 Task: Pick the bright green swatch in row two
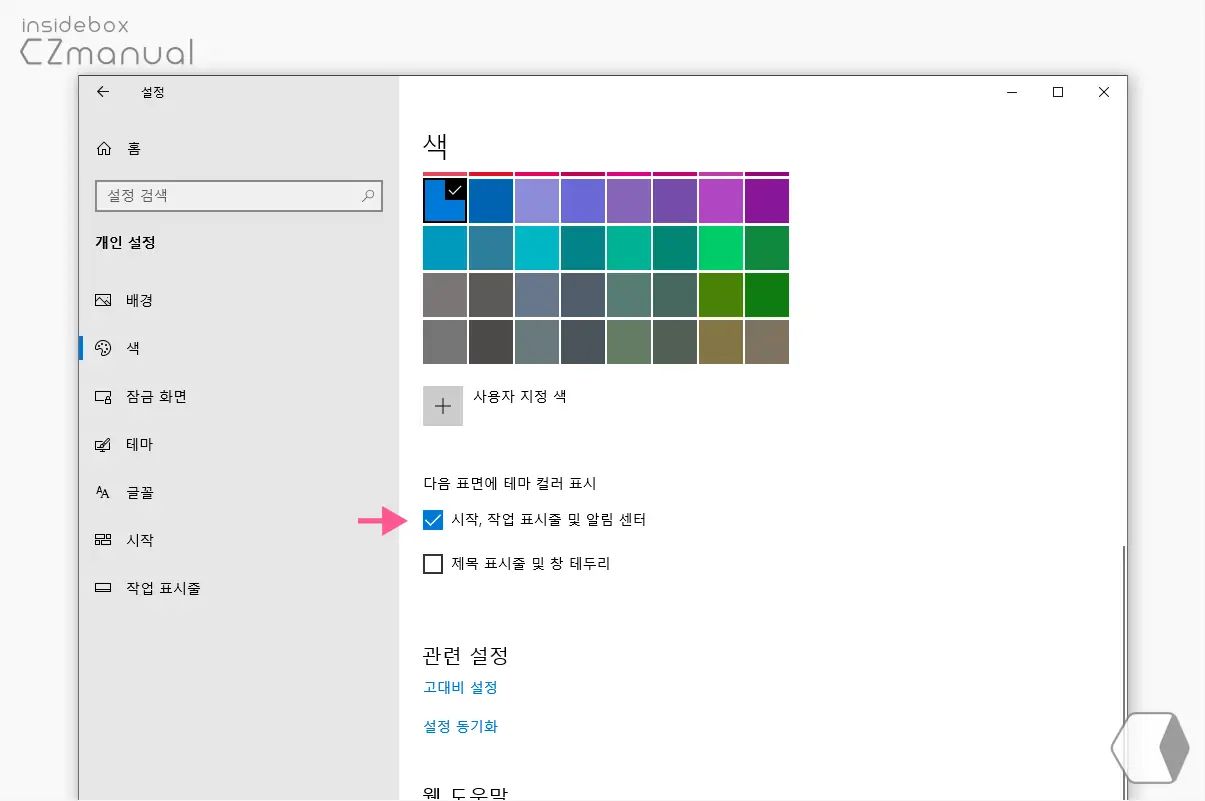click(x=721, y=248)
